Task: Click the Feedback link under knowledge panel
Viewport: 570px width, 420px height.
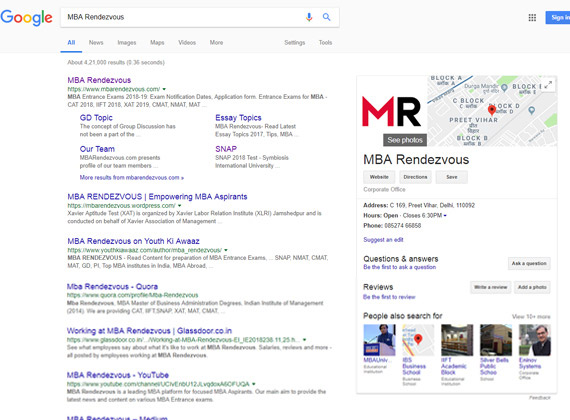Action: (539, 398)
